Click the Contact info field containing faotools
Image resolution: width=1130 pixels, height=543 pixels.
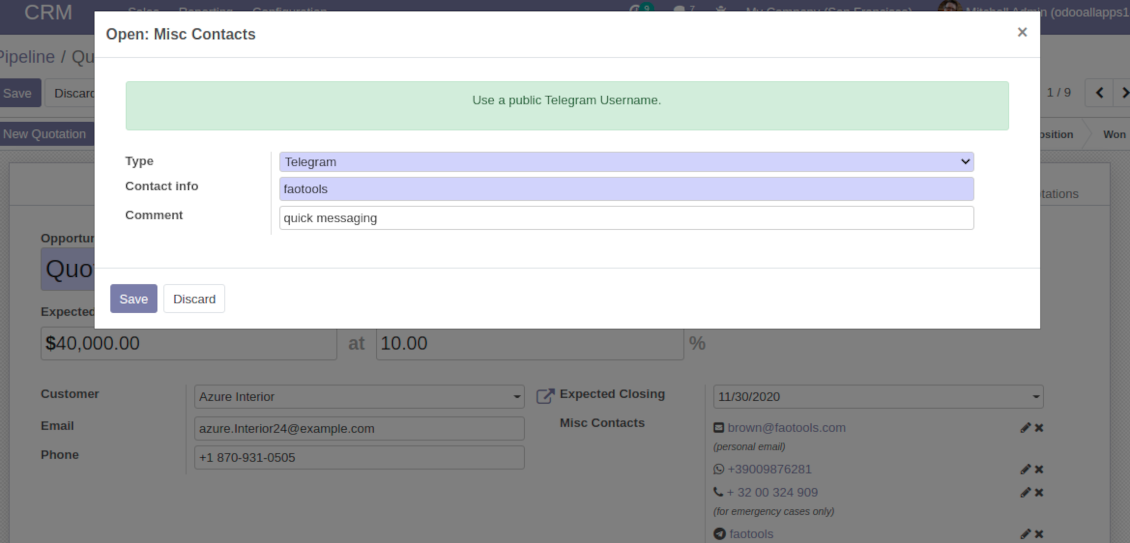(626, 189)
